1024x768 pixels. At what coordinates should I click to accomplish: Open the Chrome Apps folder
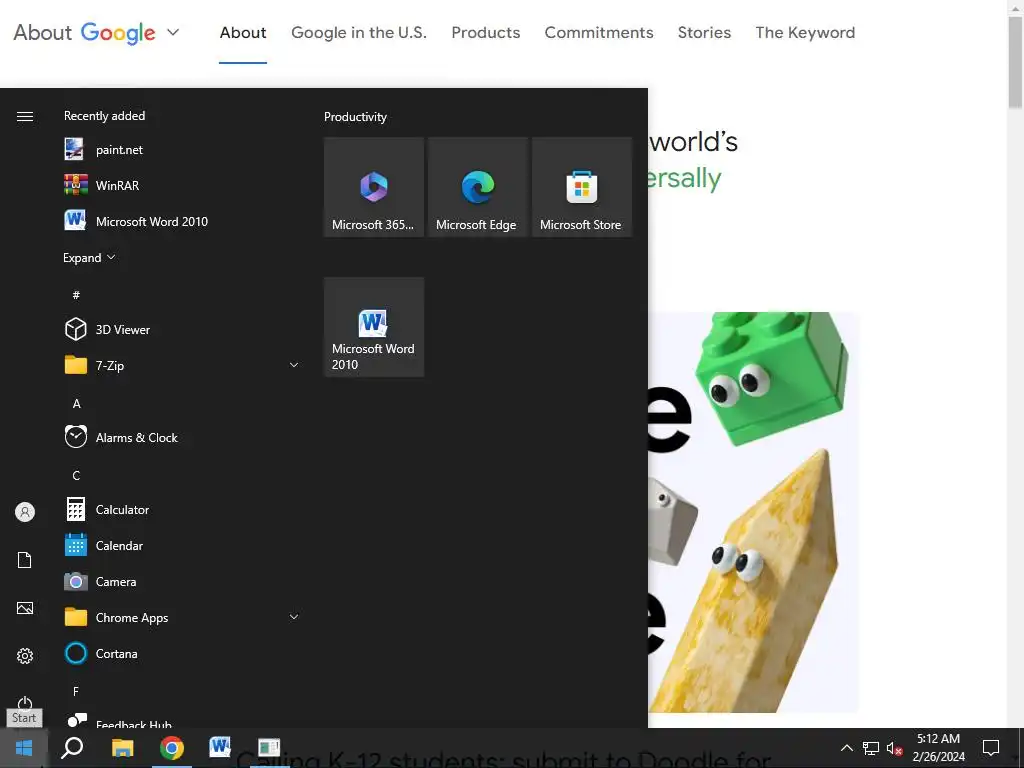click(183, 617)
